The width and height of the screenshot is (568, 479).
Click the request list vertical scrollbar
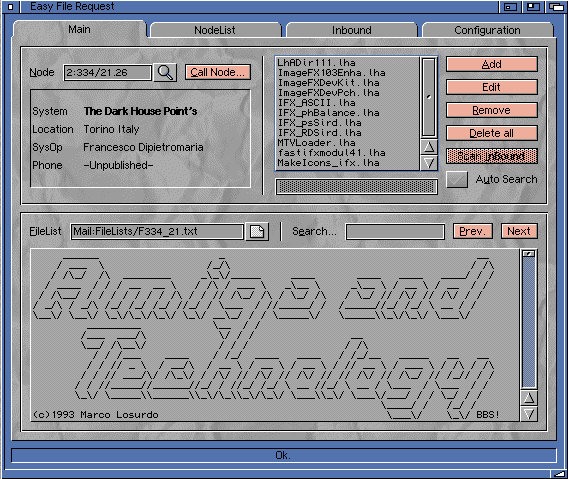click(x=429, y=97)
